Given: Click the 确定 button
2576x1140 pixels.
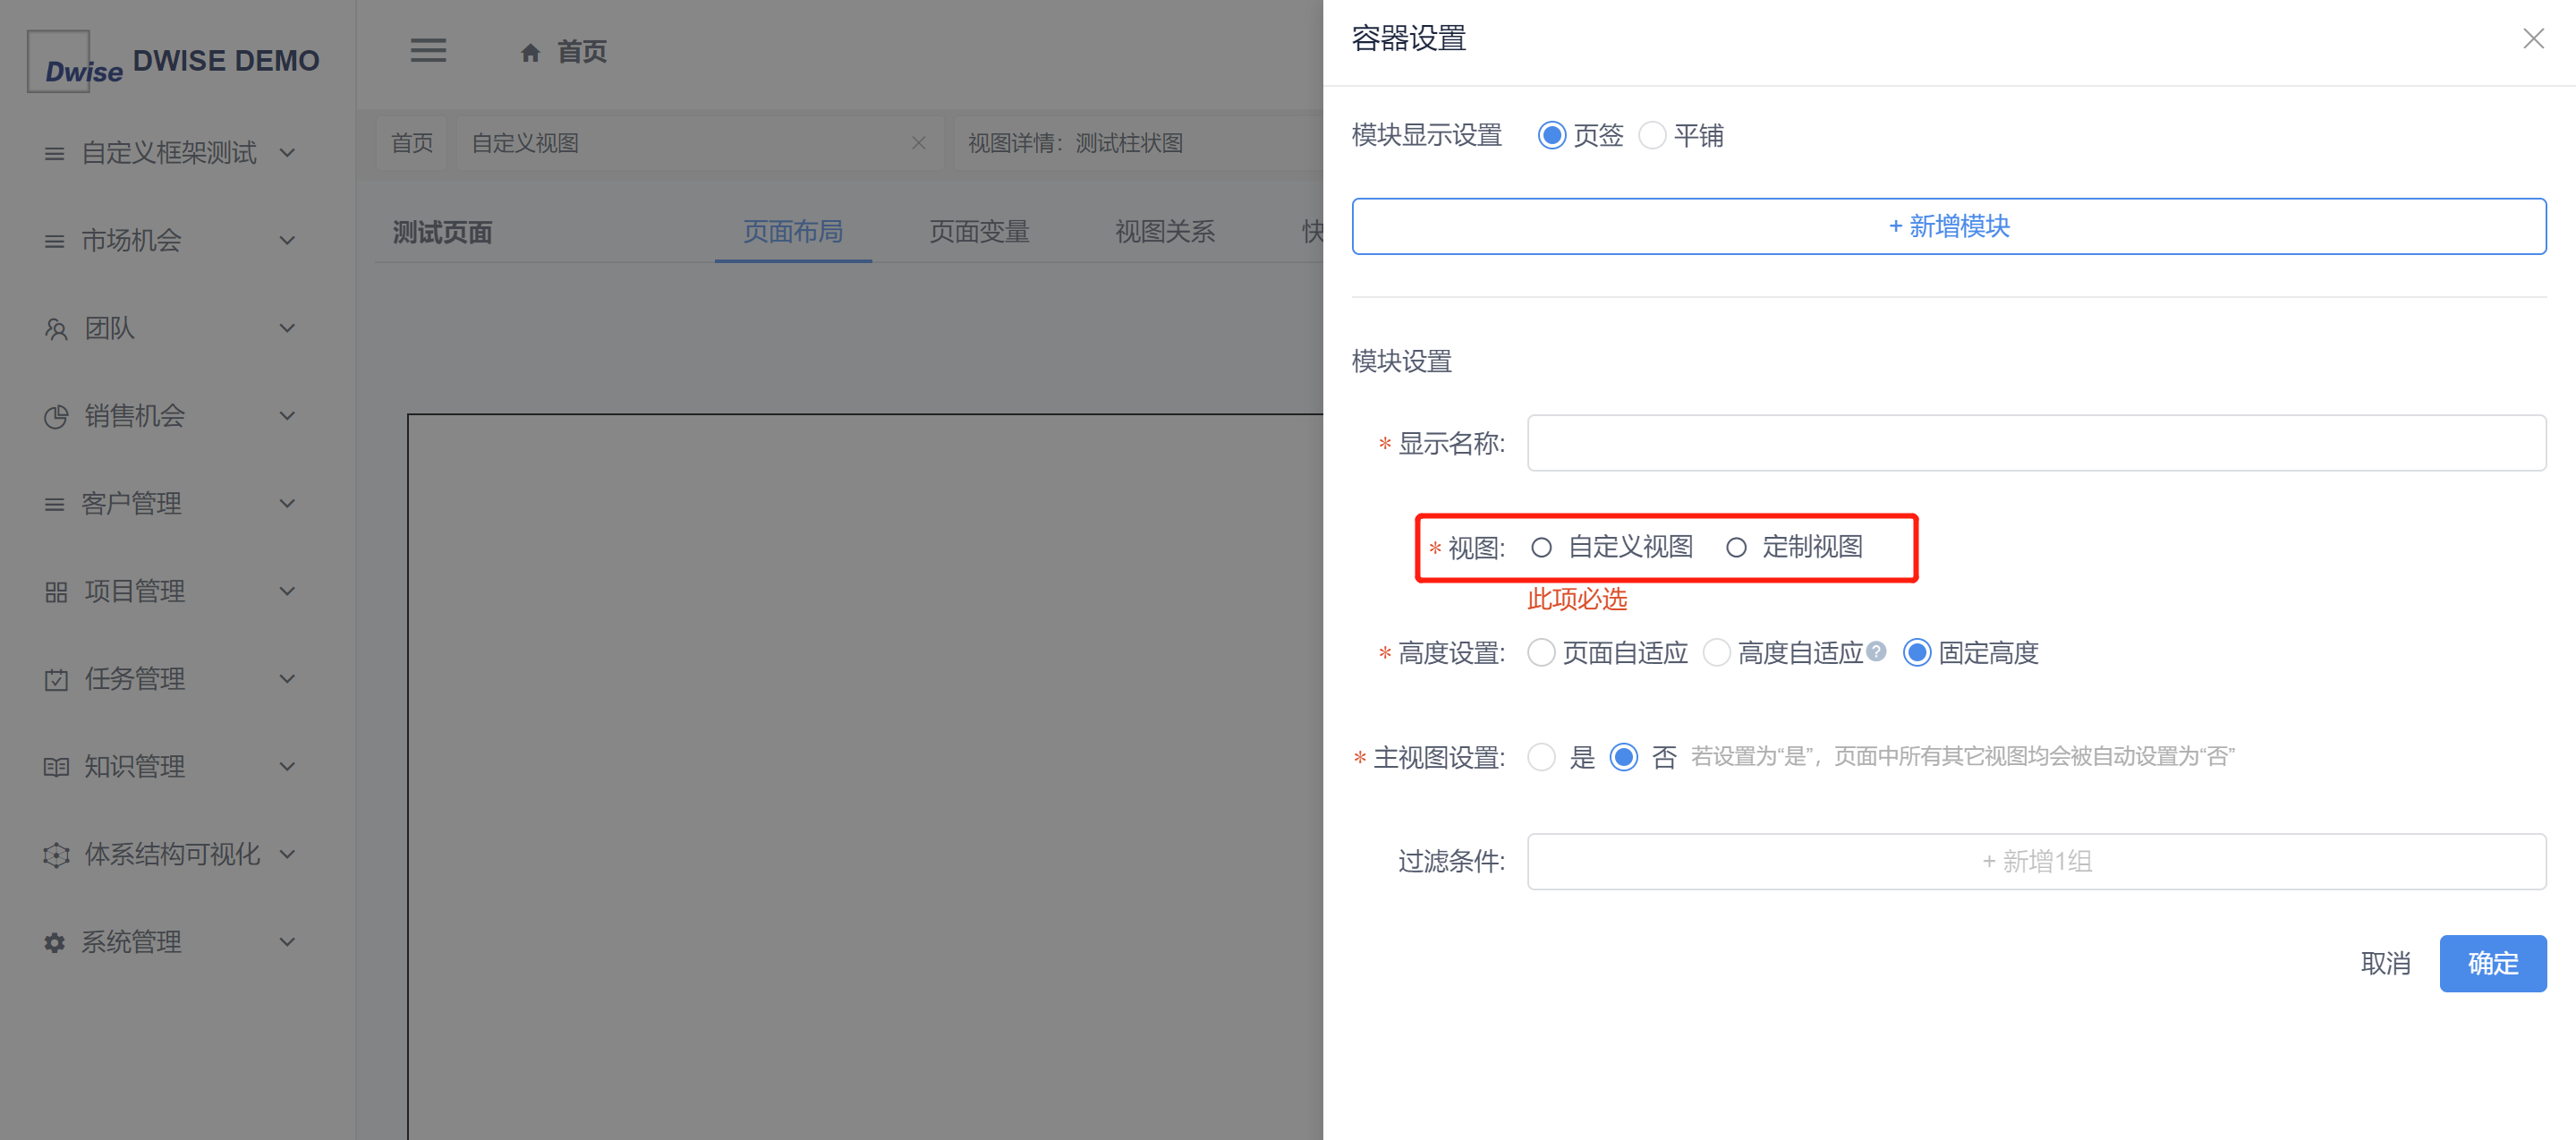Looking at the screenshot, I should (2492, 963).
